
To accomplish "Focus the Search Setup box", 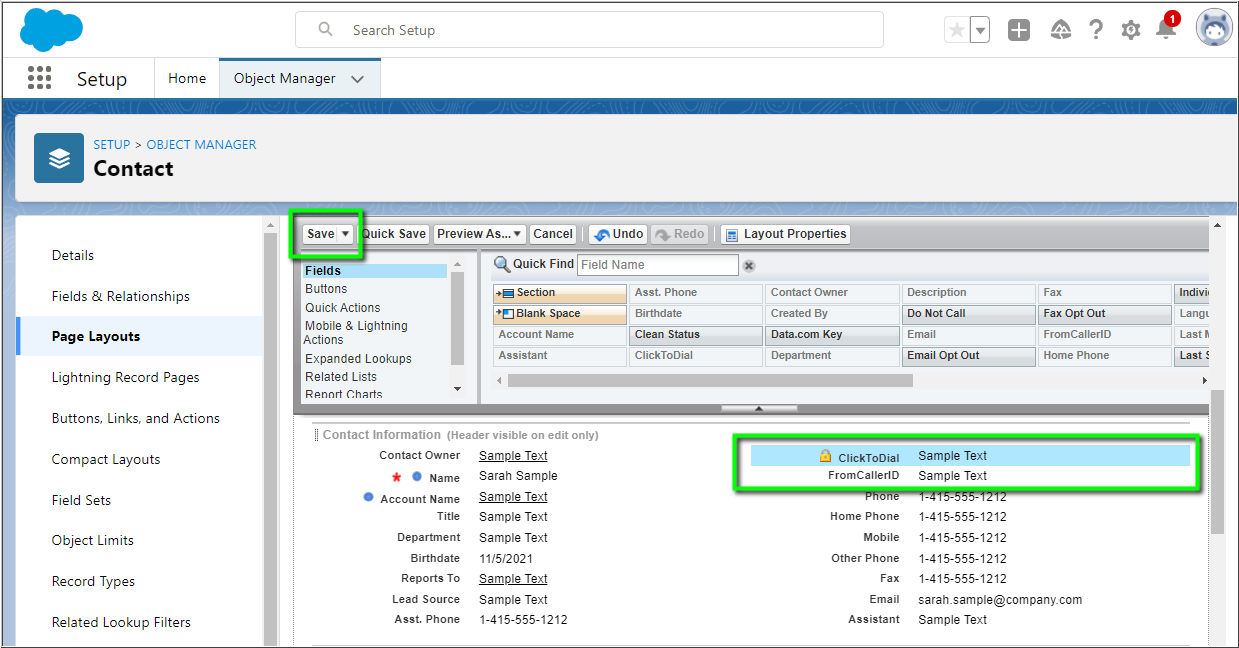I will (589, 30).
